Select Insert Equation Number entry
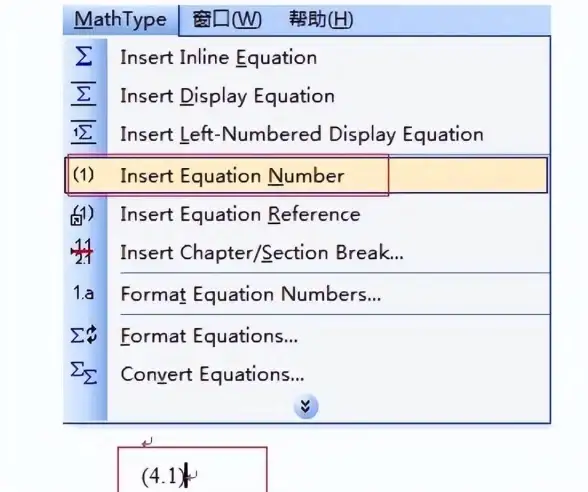 pos(307,176)
